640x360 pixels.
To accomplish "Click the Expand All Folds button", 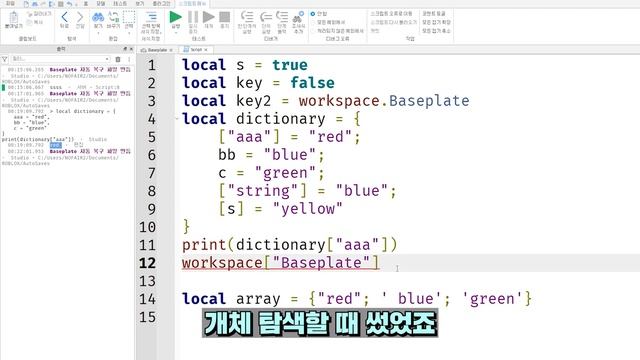I will coord(436,22).
